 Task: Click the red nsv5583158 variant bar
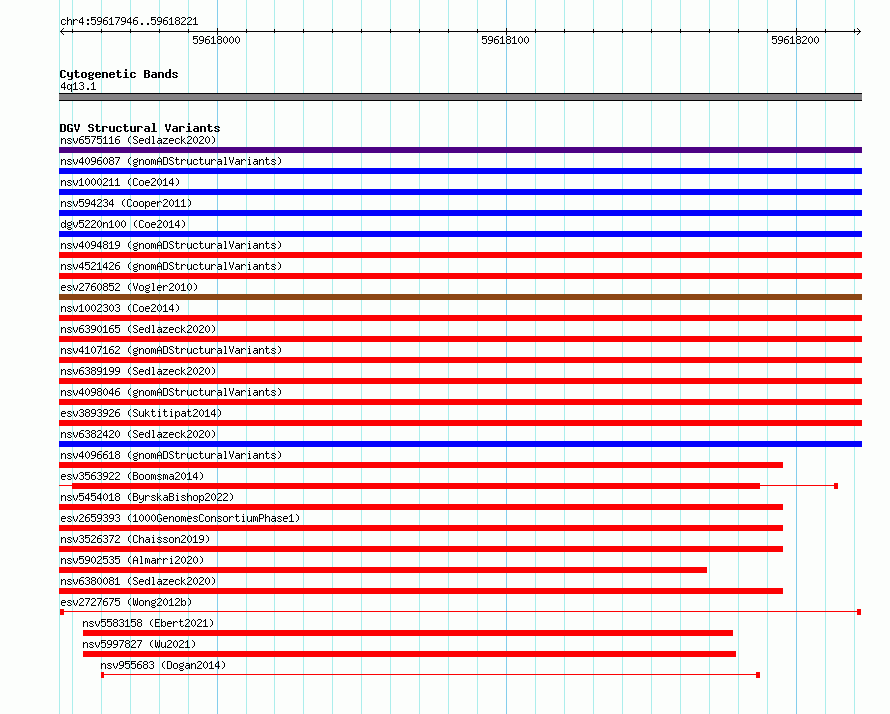pos(408,633)
